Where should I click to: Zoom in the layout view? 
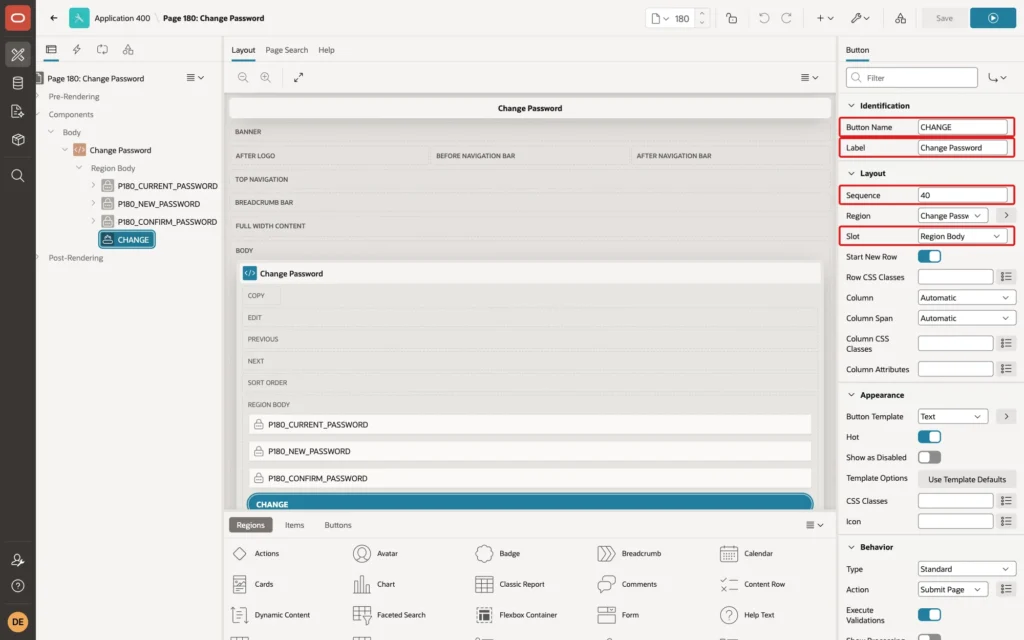point(266,77)
